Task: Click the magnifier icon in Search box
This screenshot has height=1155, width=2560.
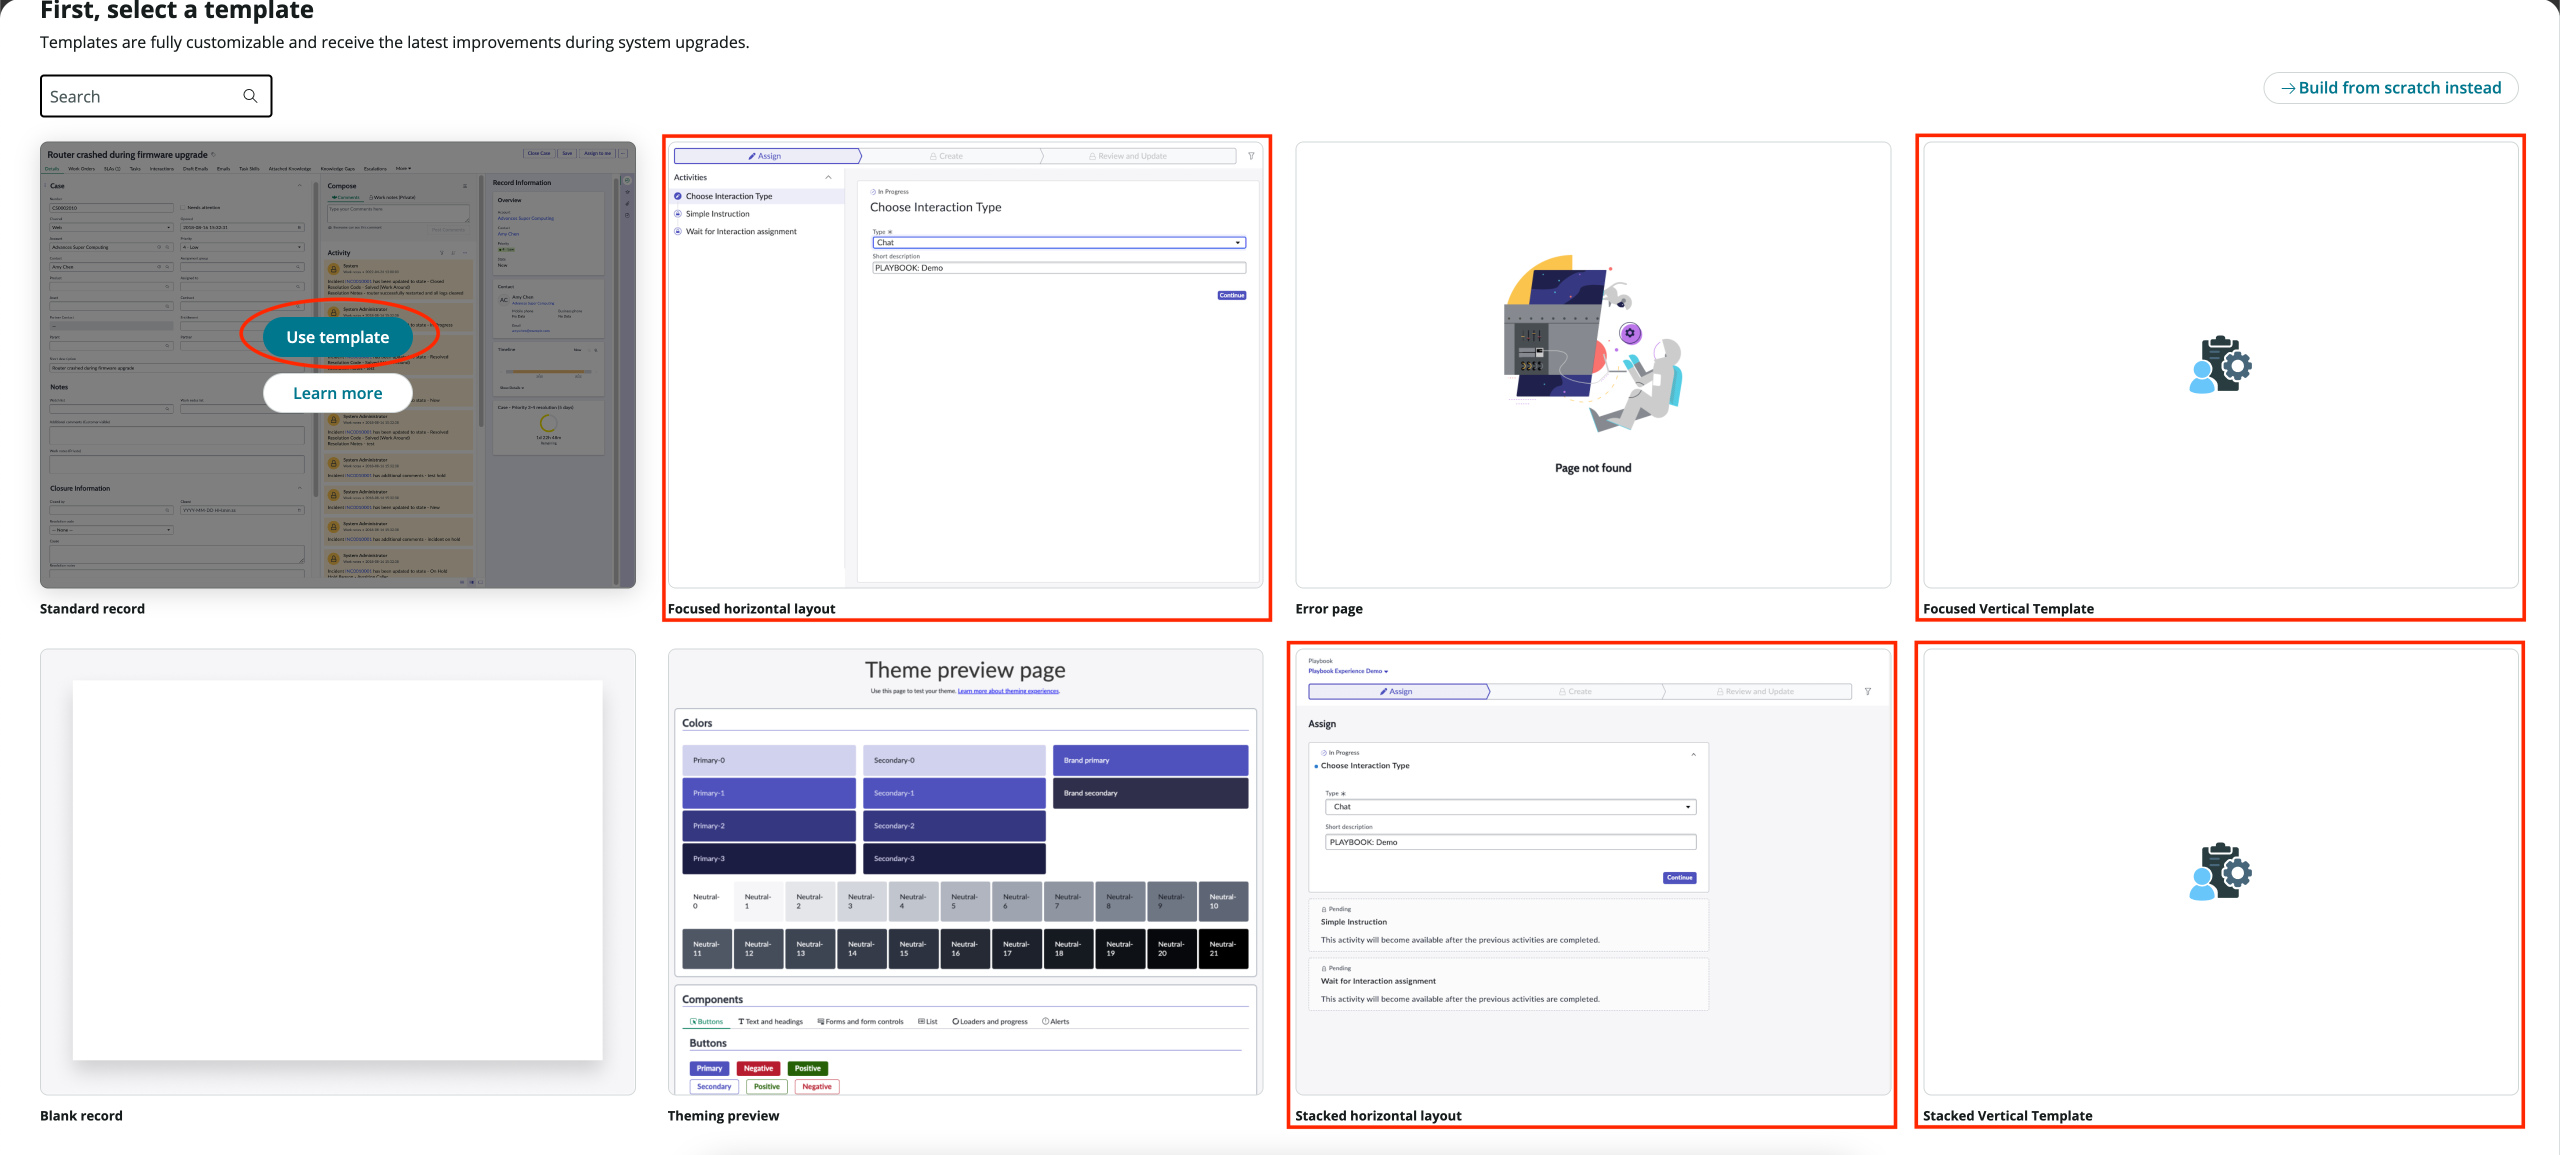Action: pyautogui.click(x=250, y=96)
